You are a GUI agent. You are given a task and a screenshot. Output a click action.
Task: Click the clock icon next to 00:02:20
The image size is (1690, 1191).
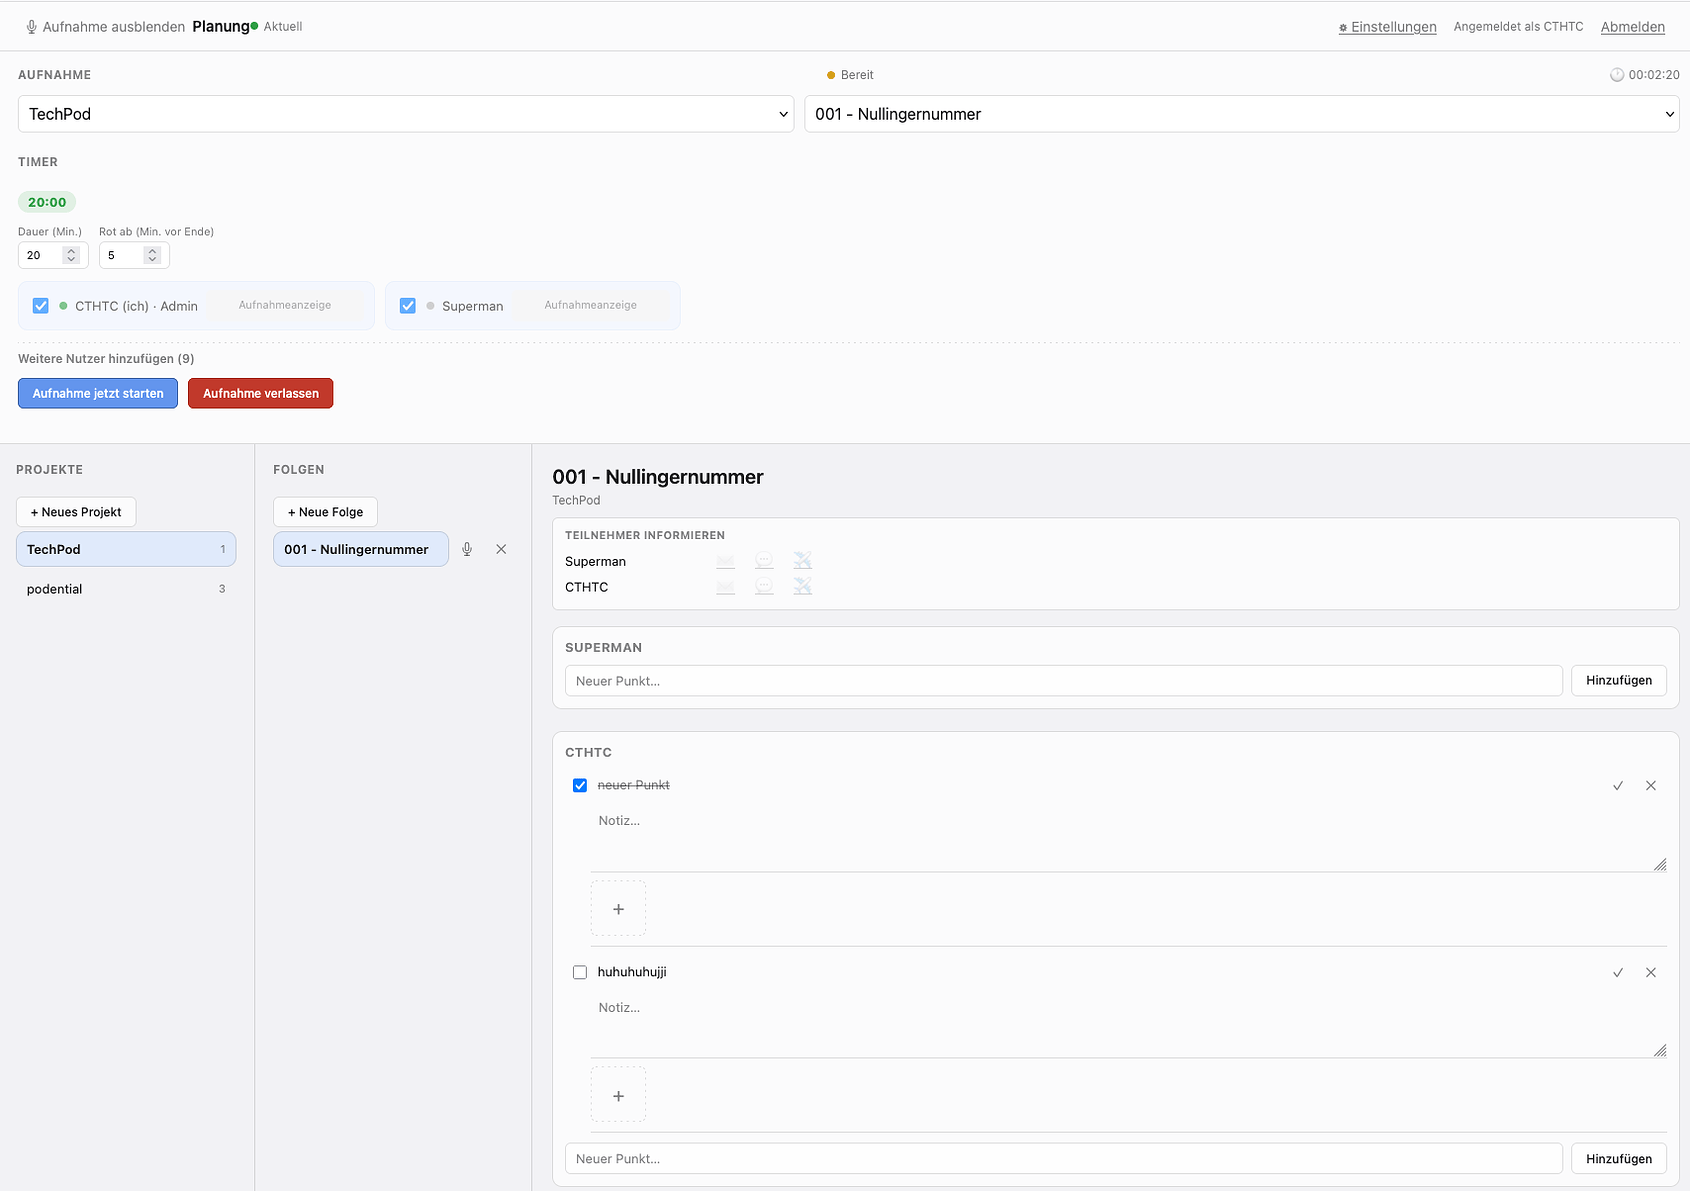tap(1617, 75)
